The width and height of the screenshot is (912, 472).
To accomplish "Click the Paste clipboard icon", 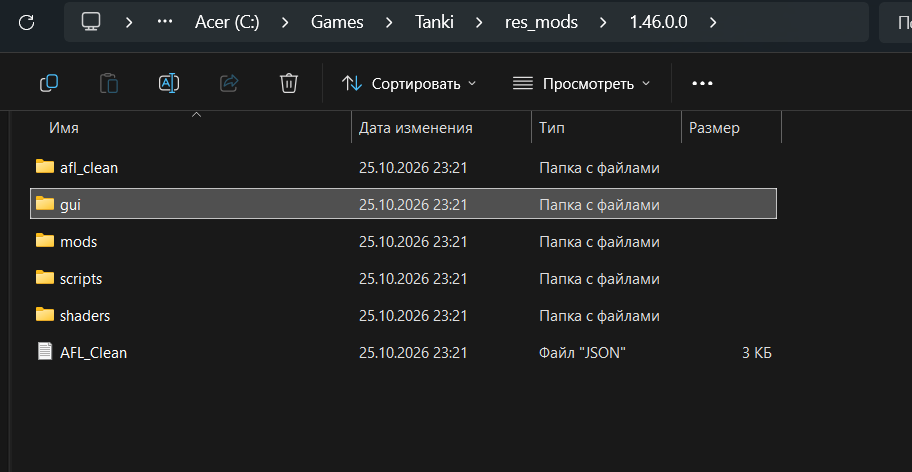I will point(109,84).
